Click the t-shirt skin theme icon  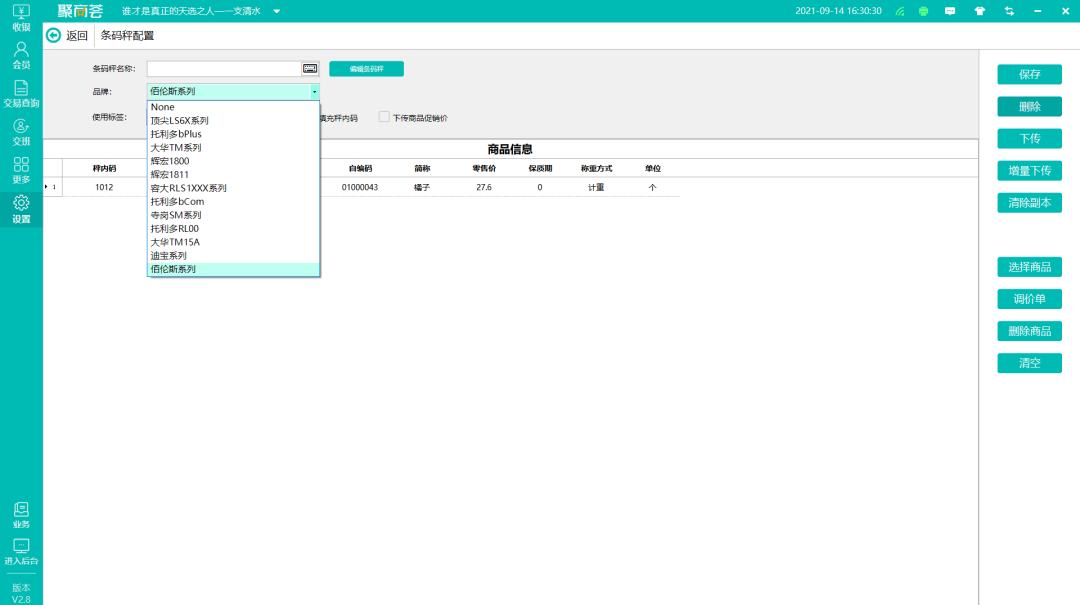[x=980, y=11]
